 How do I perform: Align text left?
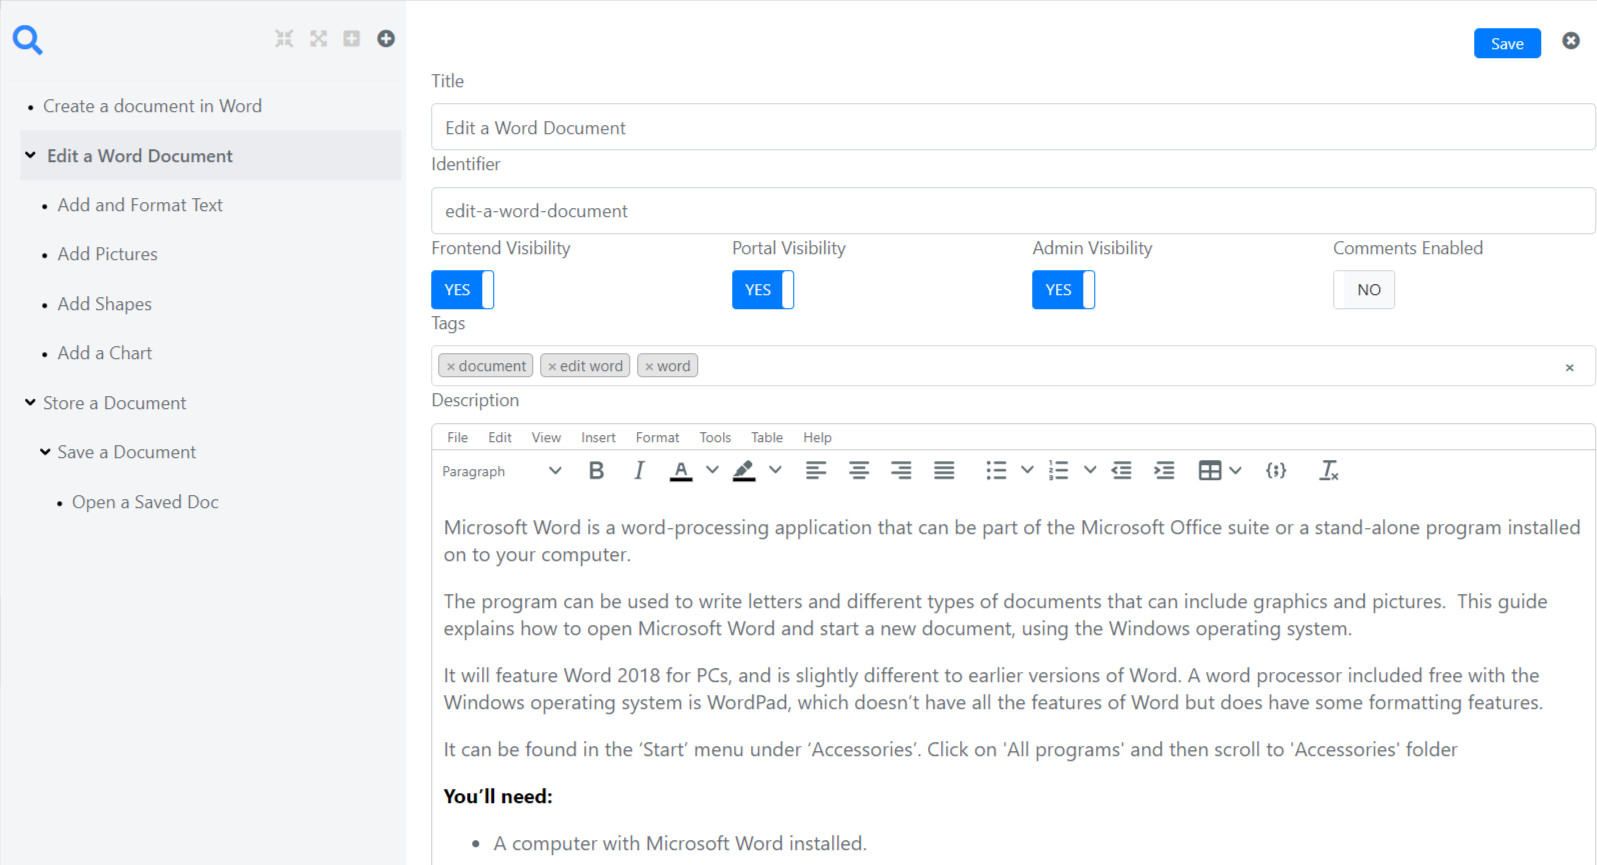[816, 470]
